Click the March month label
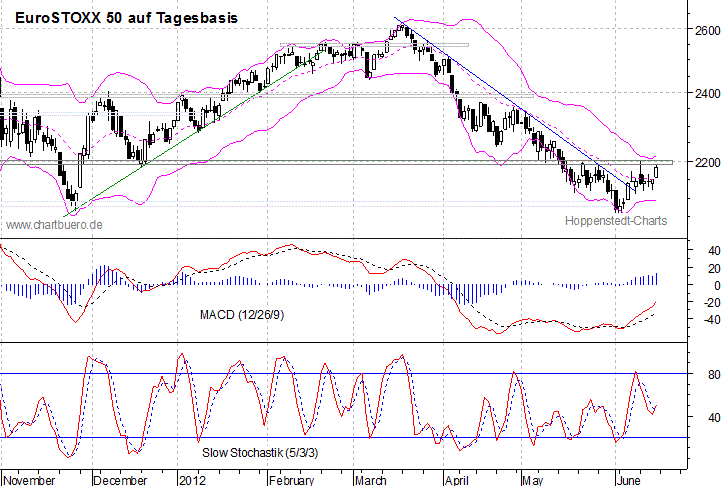Image resolution: width=723 pixels, height=486 pixels. pyautogui.click(x=371, y=480)
